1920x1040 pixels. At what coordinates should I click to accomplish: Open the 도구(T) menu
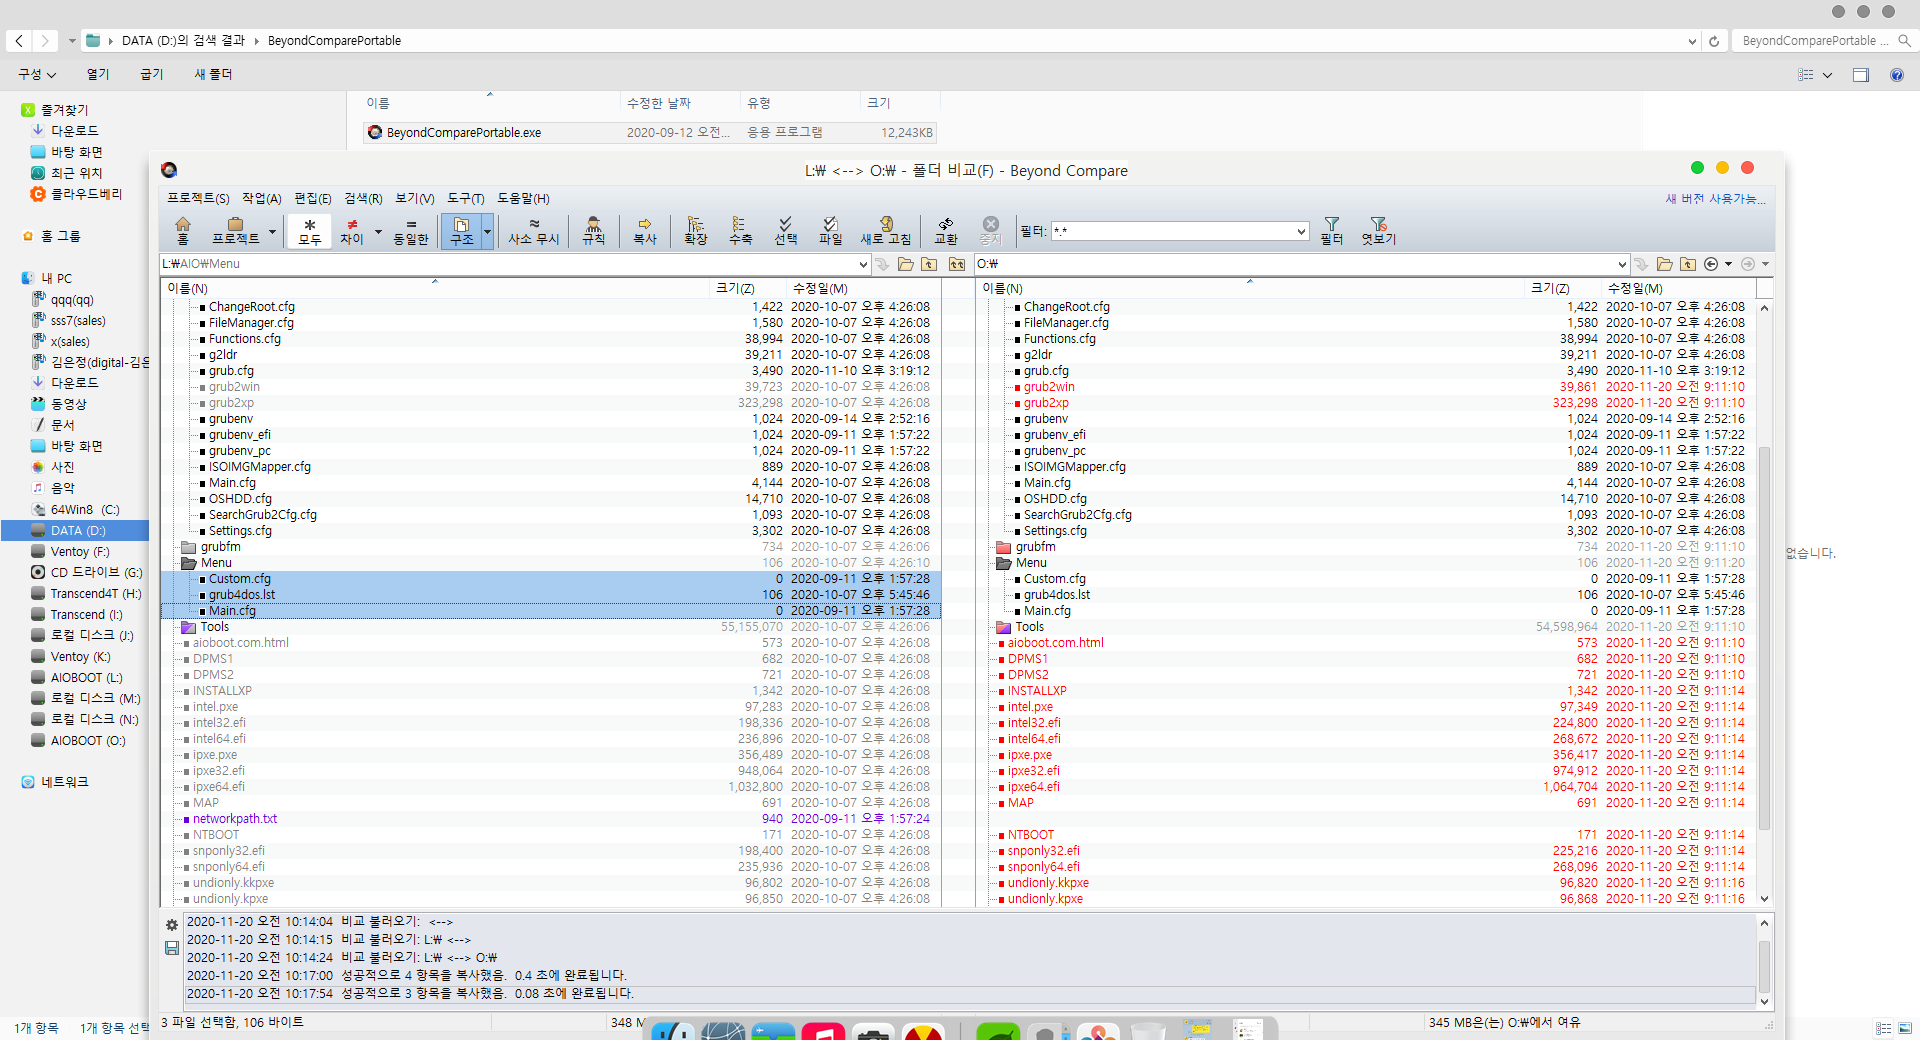point(466,199)
